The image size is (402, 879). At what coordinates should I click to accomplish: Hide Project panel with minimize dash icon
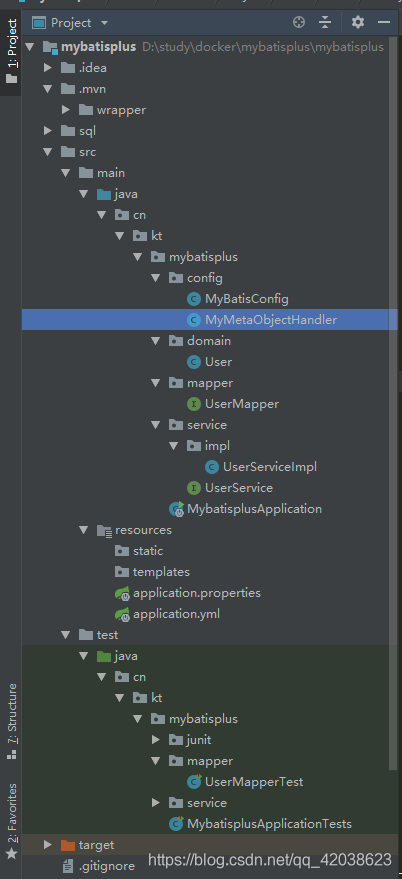(384, 22)
